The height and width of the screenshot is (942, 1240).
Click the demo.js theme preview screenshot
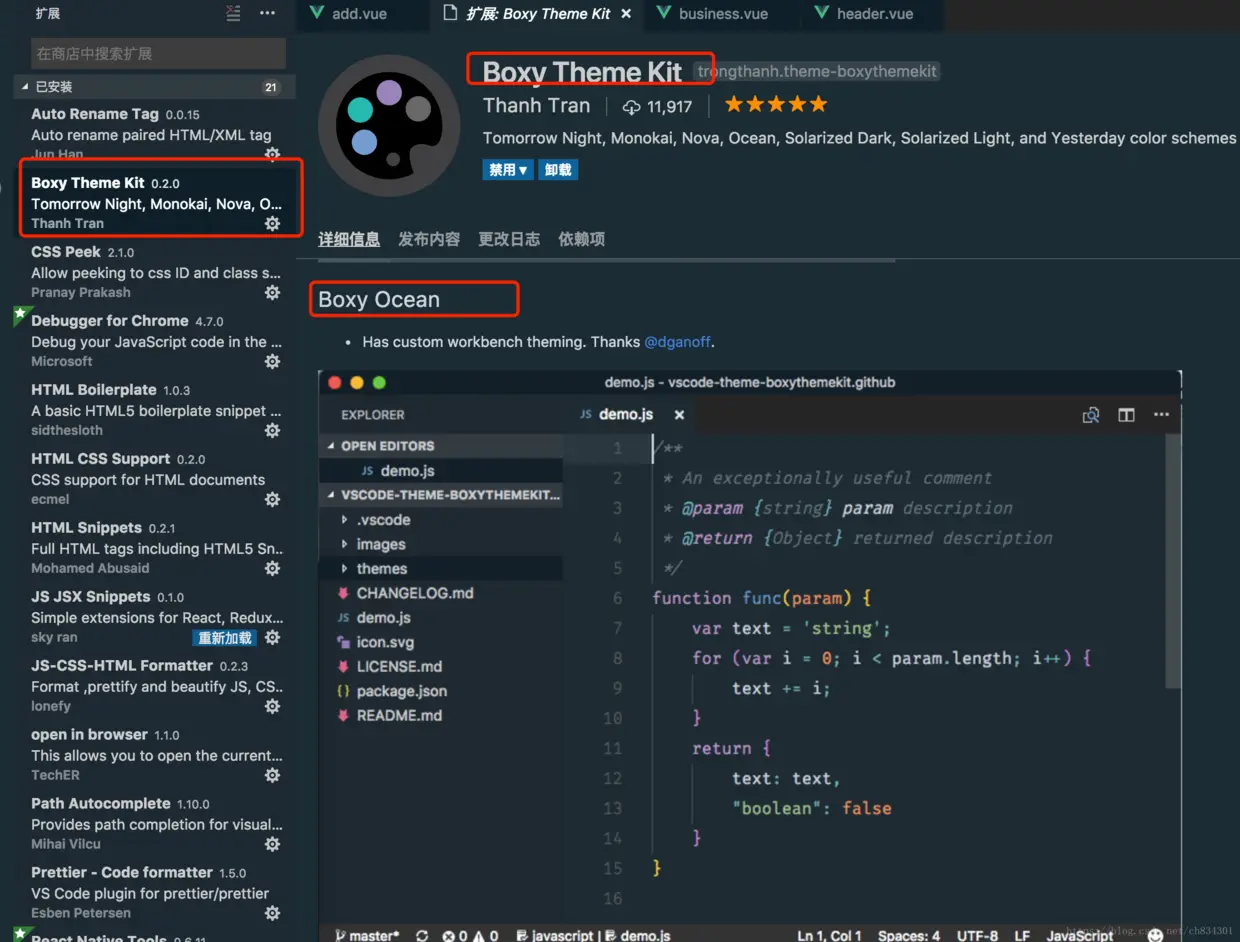pyautogui.click(x=750, y=656)
